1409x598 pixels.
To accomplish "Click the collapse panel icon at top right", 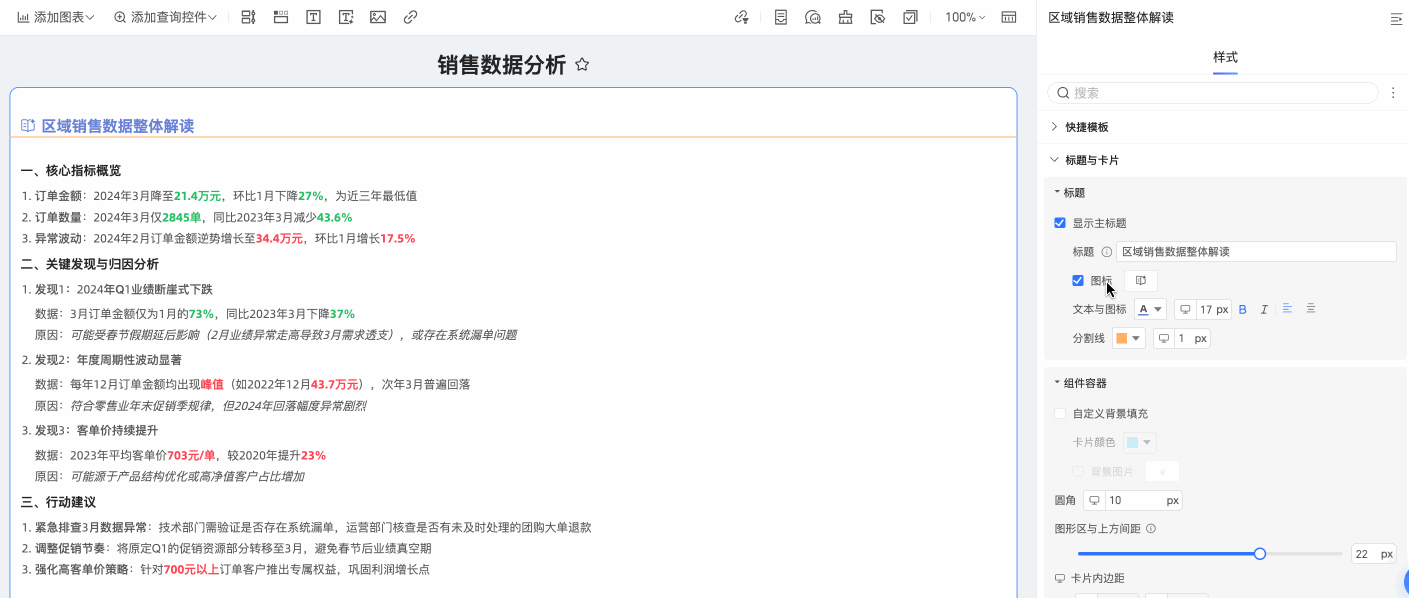I will (1397, 18).
